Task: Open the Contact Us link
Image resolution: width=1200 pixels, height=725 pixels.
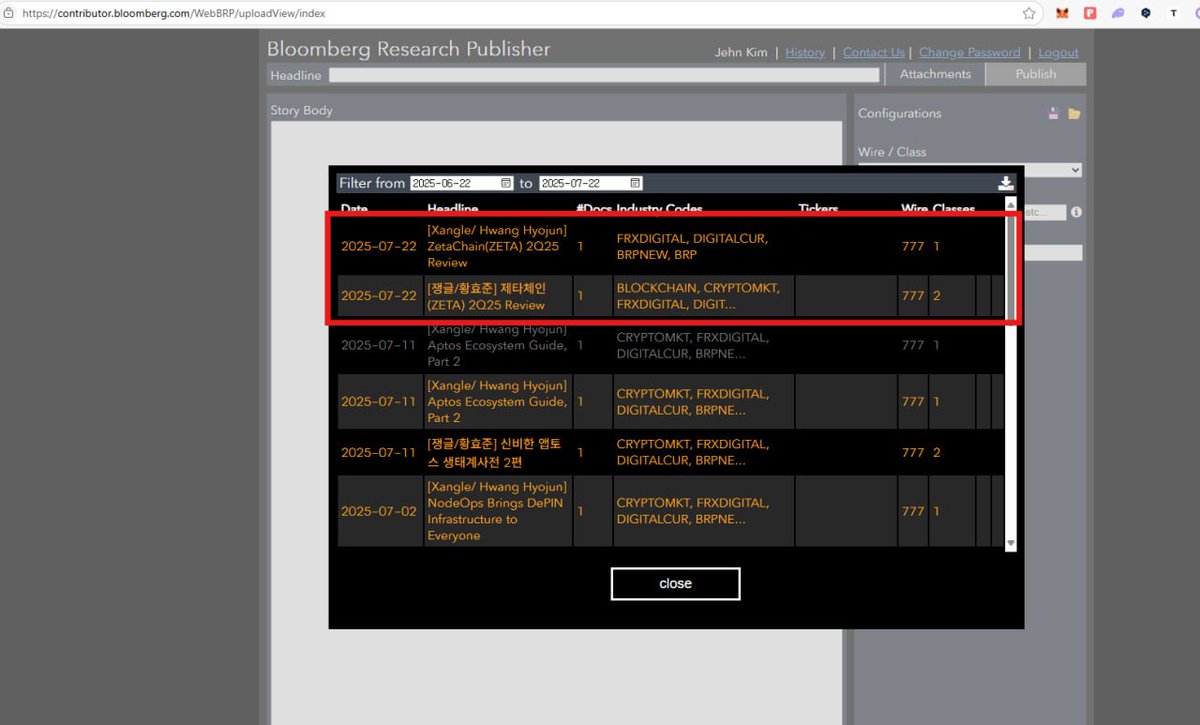Action: pyautogui.click(x=873, y=52)
